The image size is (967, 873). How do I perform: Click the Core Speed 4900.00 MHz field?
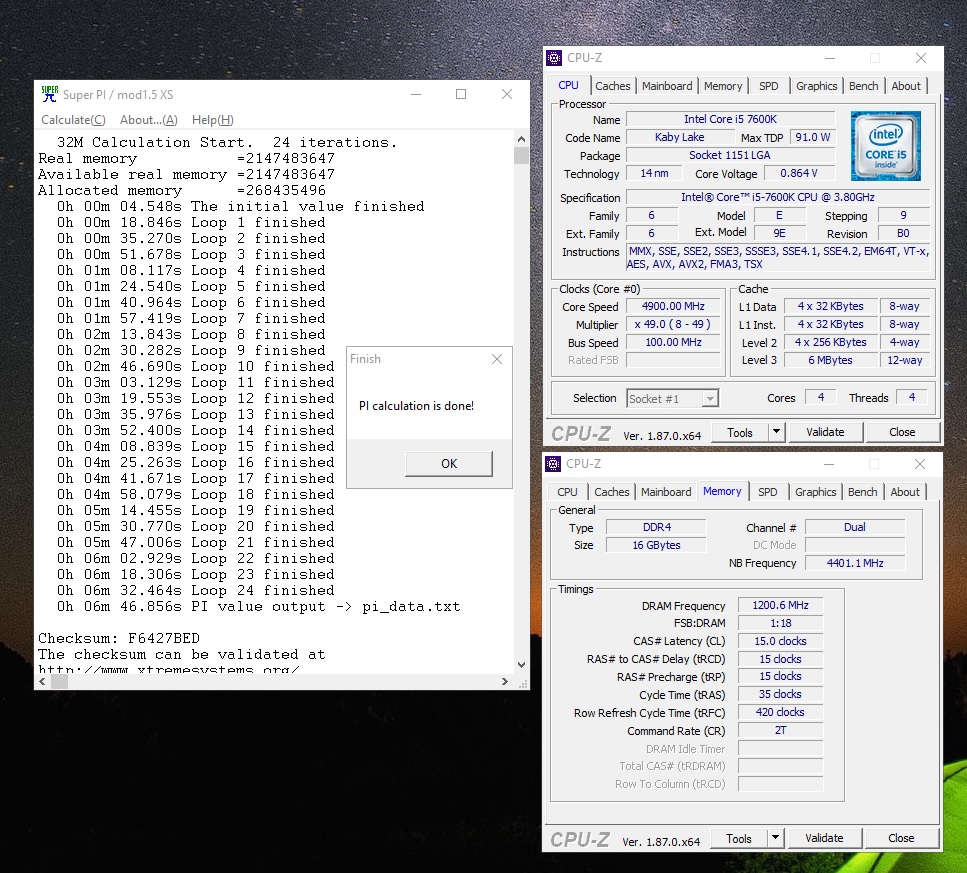click(673, 306)
